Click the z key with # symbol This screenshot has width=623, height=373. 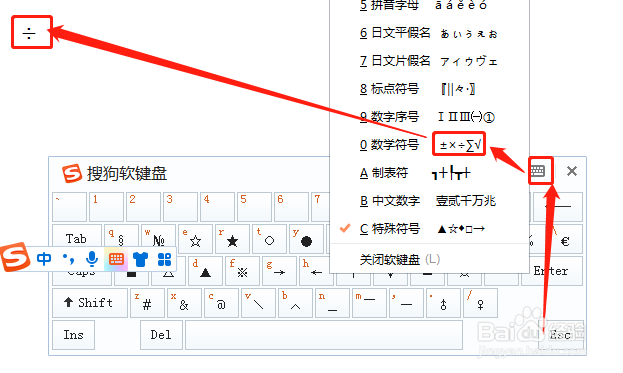pos(147,303)
